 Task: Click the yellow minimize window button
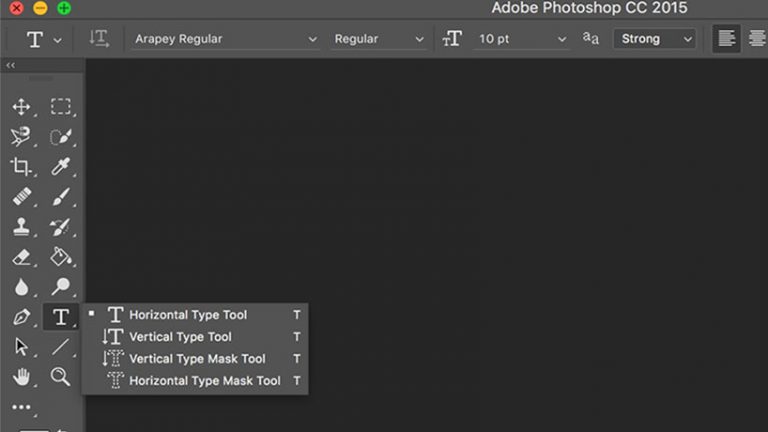[40, 8]
